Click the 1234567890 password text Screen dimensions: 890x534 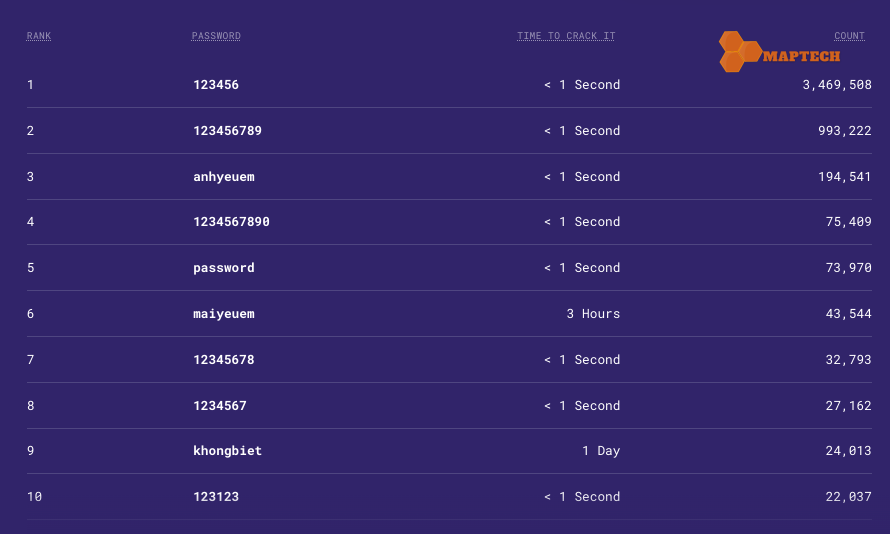231,222
